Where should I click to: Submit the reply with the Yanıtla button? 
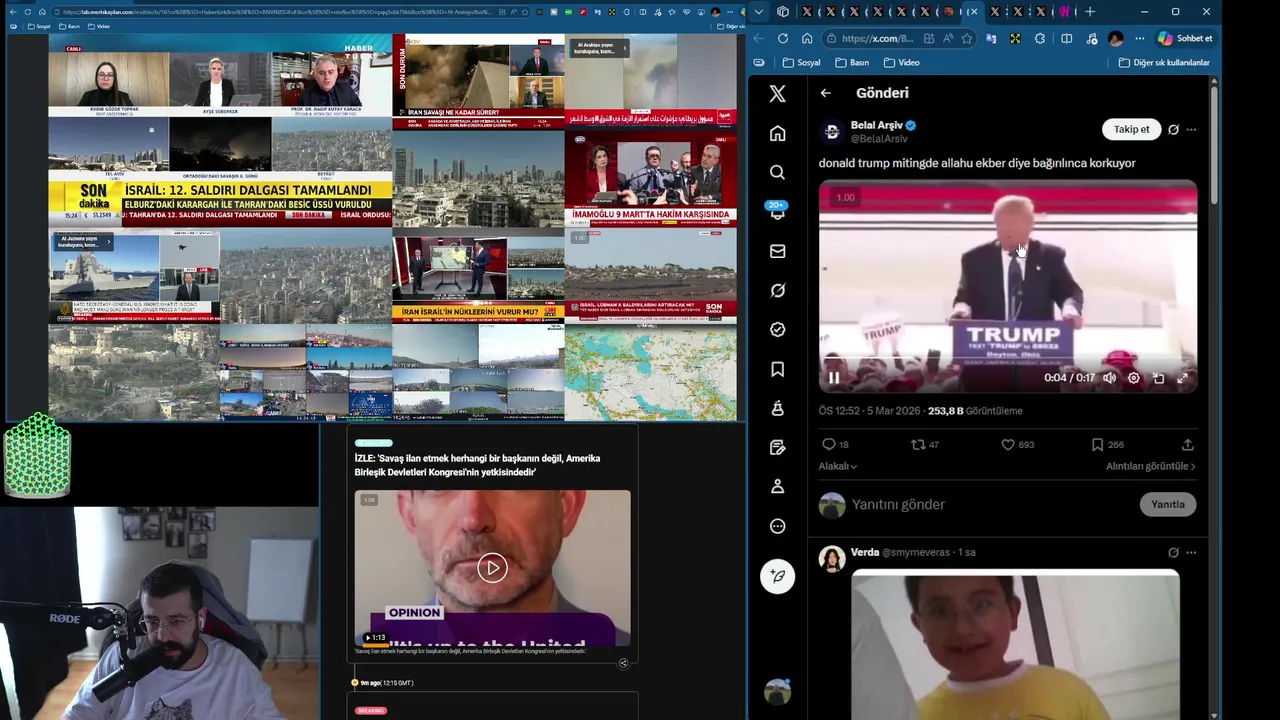click(x=1167, y=504)
